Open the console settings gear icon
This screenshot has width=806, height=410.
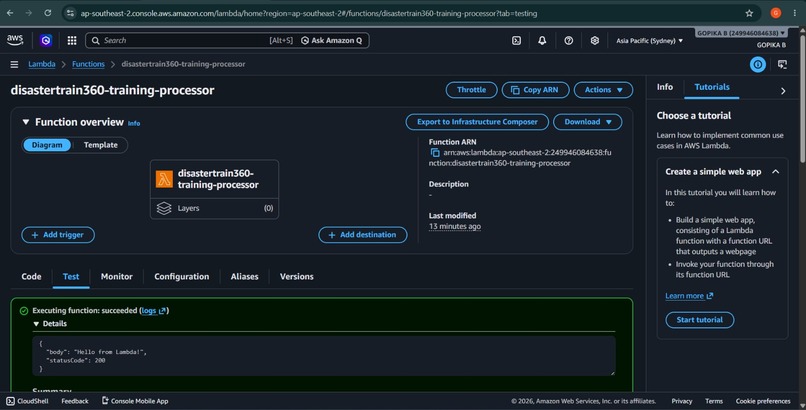coord(595,41)
